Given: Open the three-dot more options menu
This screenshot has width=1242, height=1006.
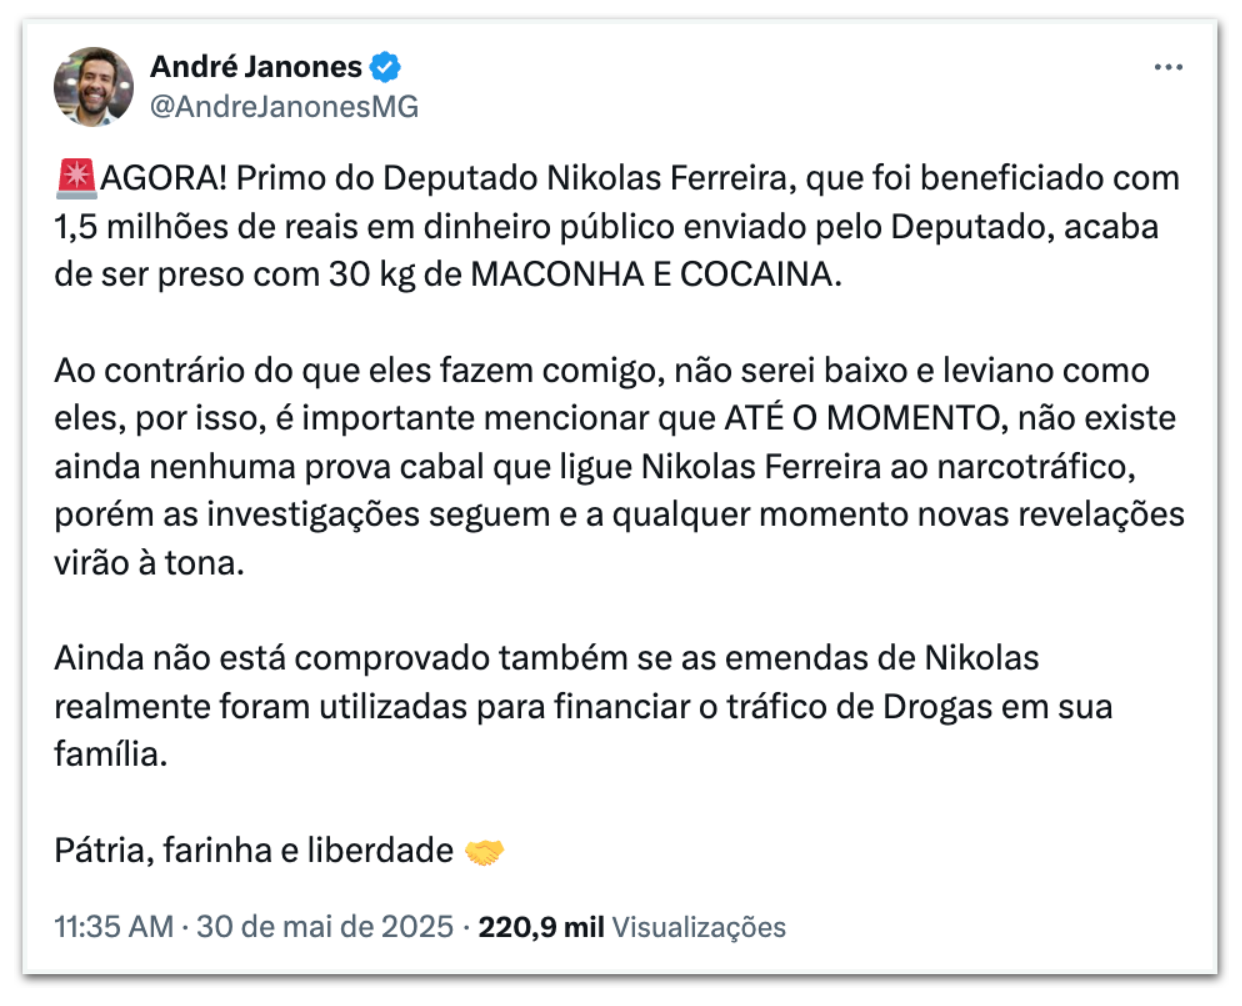Looking at the screenshot, I should [1168, 67].
